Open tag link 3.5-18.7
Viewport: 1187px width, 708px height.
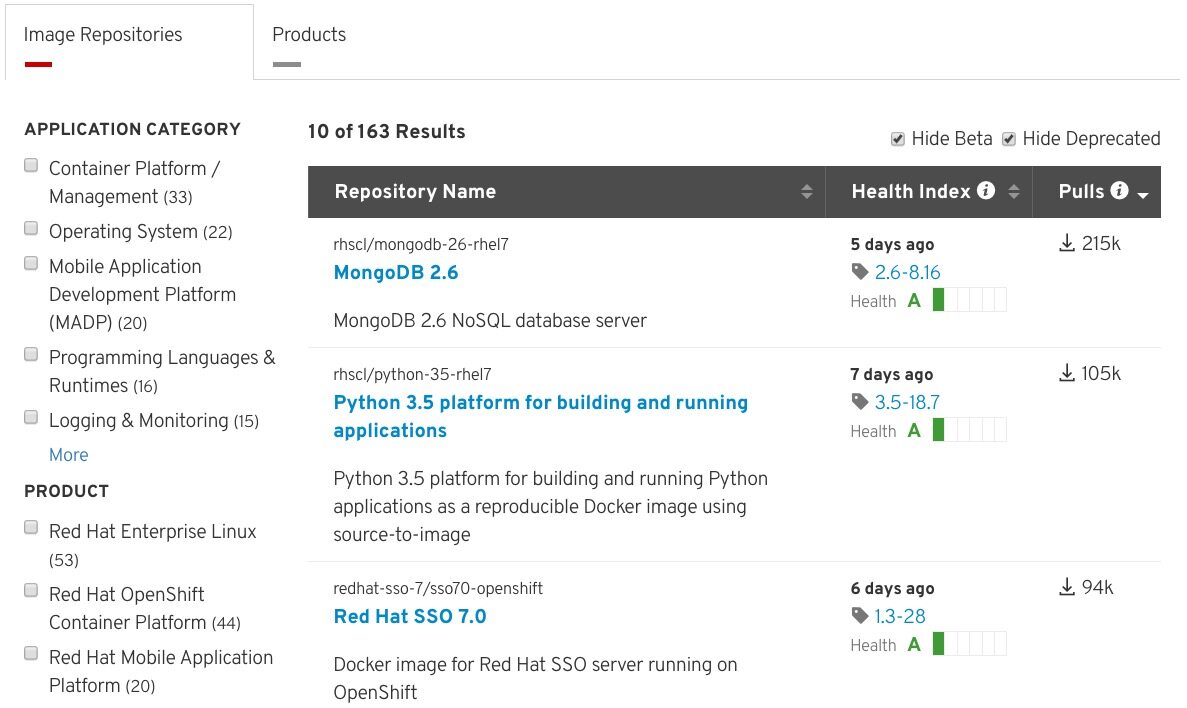click(x=907, y=402)
